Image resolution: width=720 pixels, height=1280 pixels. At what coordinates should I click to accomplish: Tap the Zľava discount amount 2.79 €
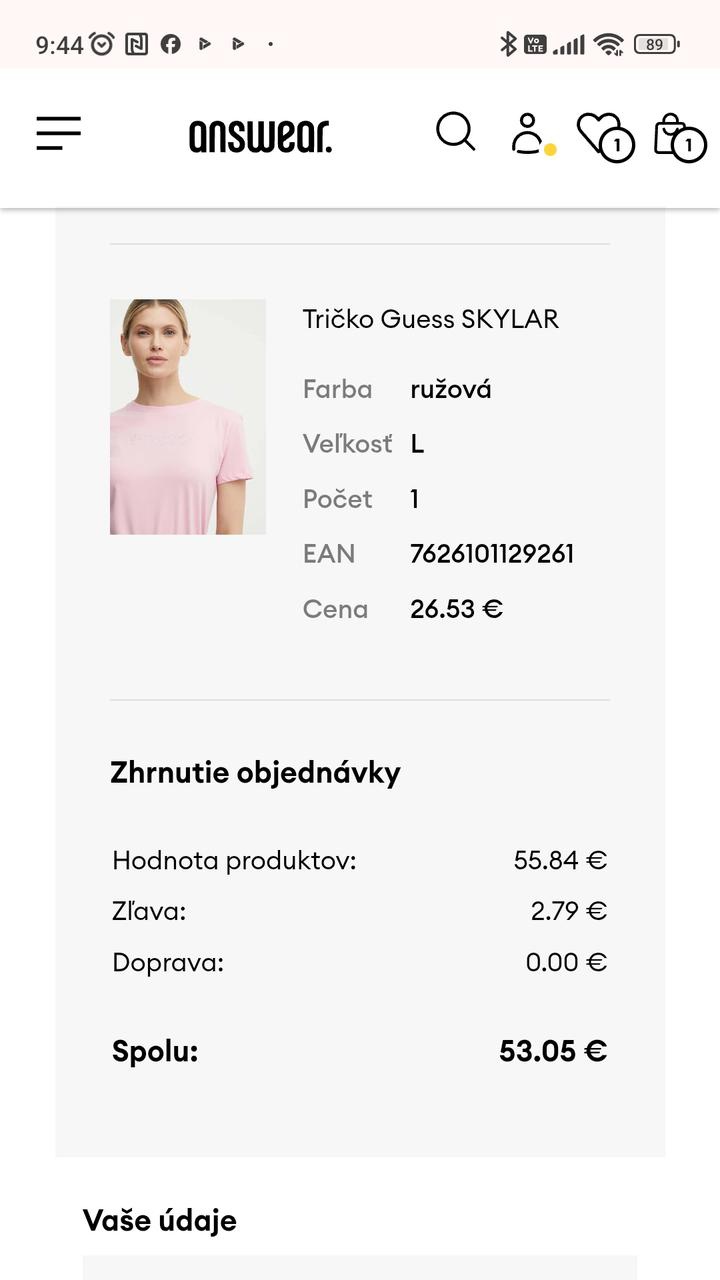(x=569, y=911)
